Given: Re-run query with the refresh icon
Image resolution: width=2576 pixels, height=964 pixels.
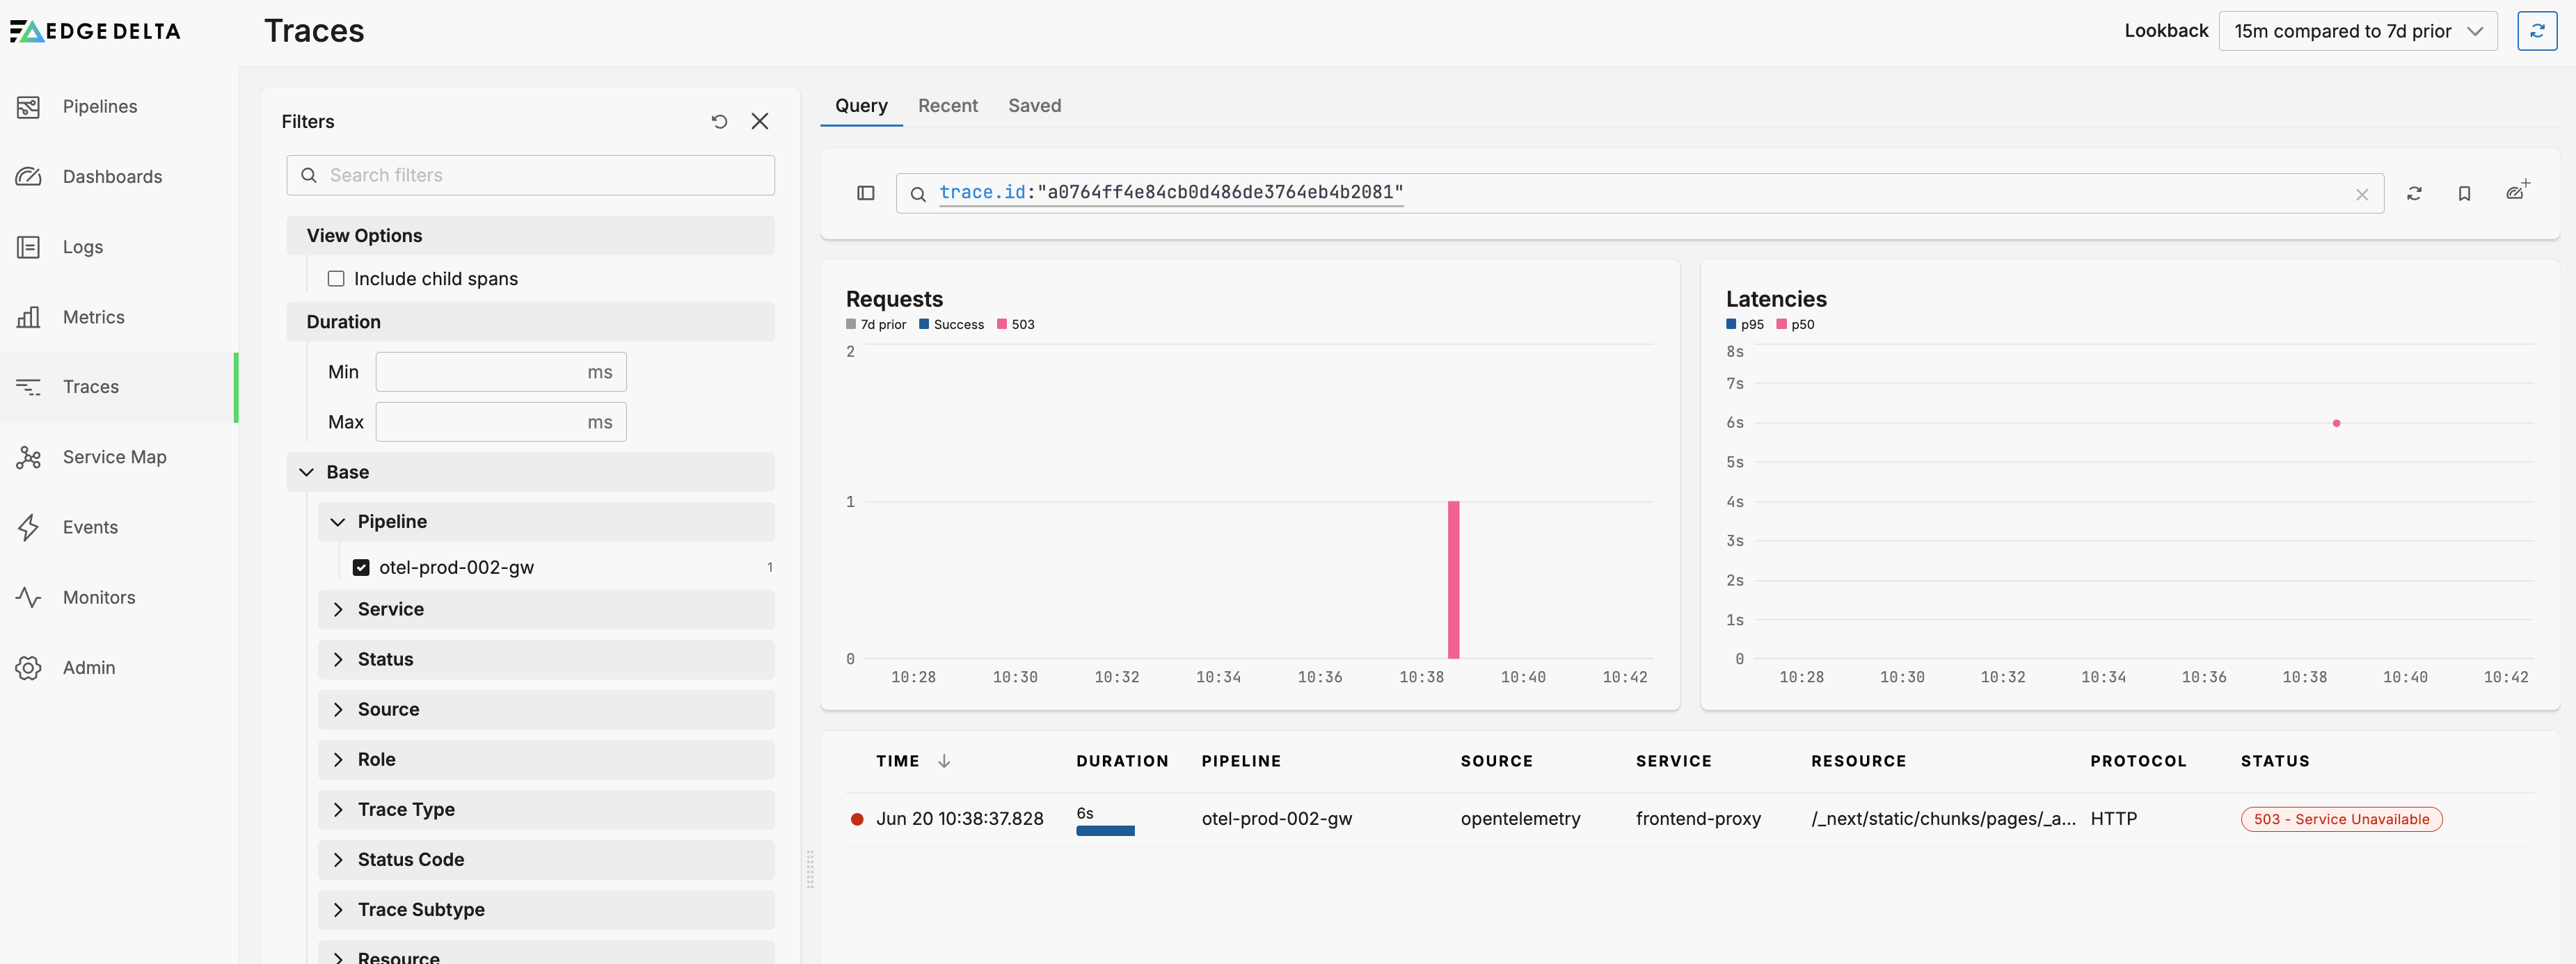Looking at the screenshot, I should [x=2414, y=193].
